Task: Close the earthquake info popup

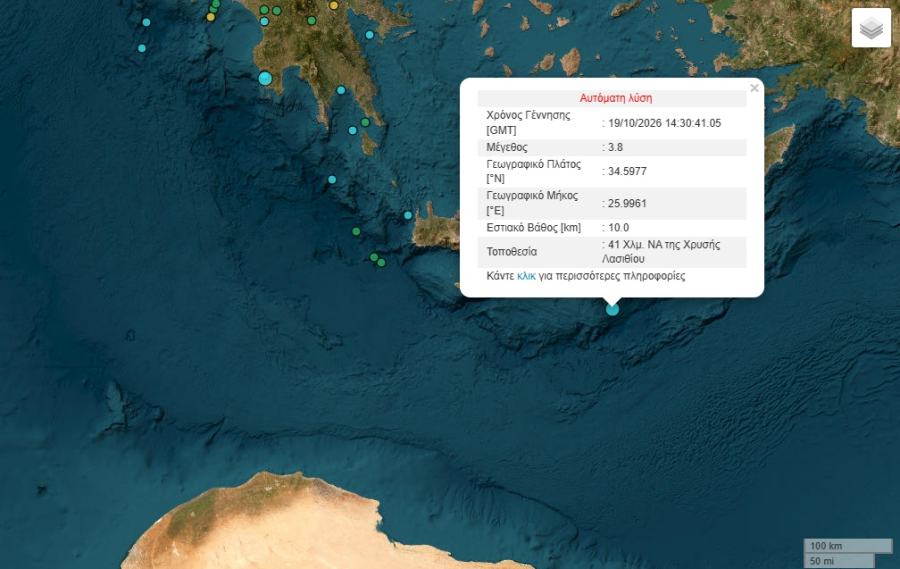Action: (x=754, y=88)
